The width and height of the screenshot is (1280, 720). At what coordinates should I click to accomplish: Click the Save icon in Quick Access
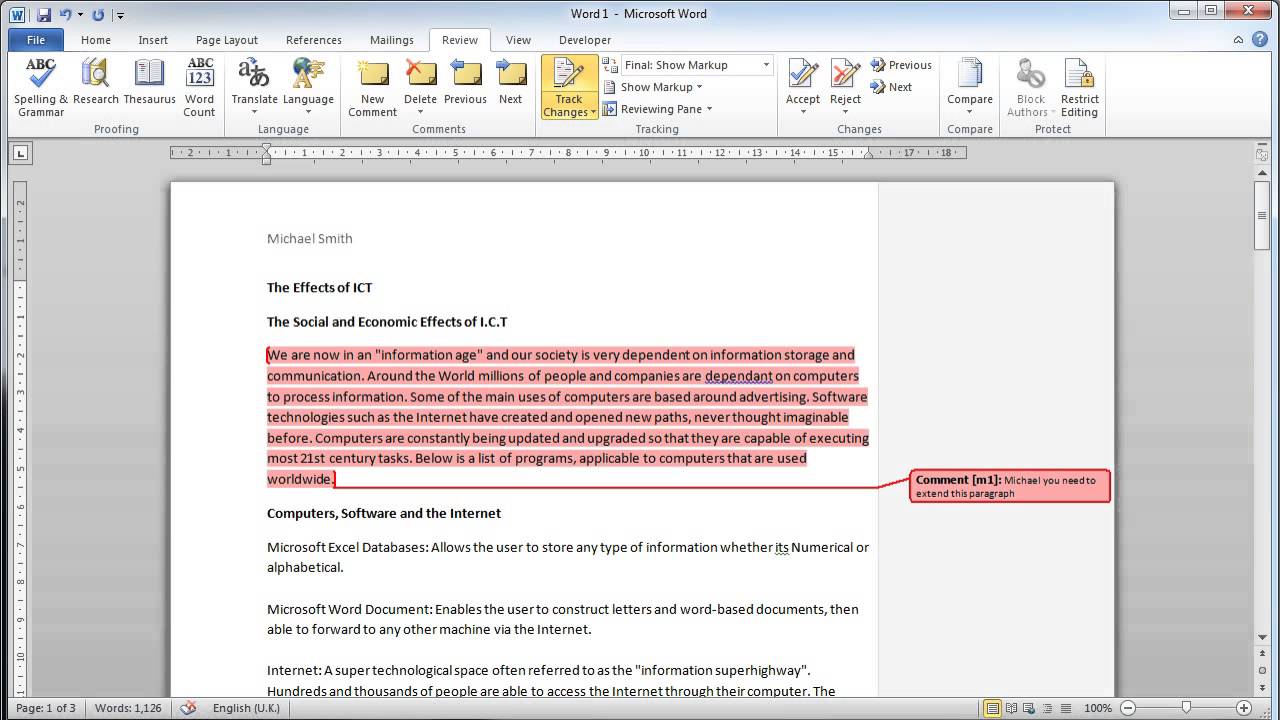click(44, 14)
